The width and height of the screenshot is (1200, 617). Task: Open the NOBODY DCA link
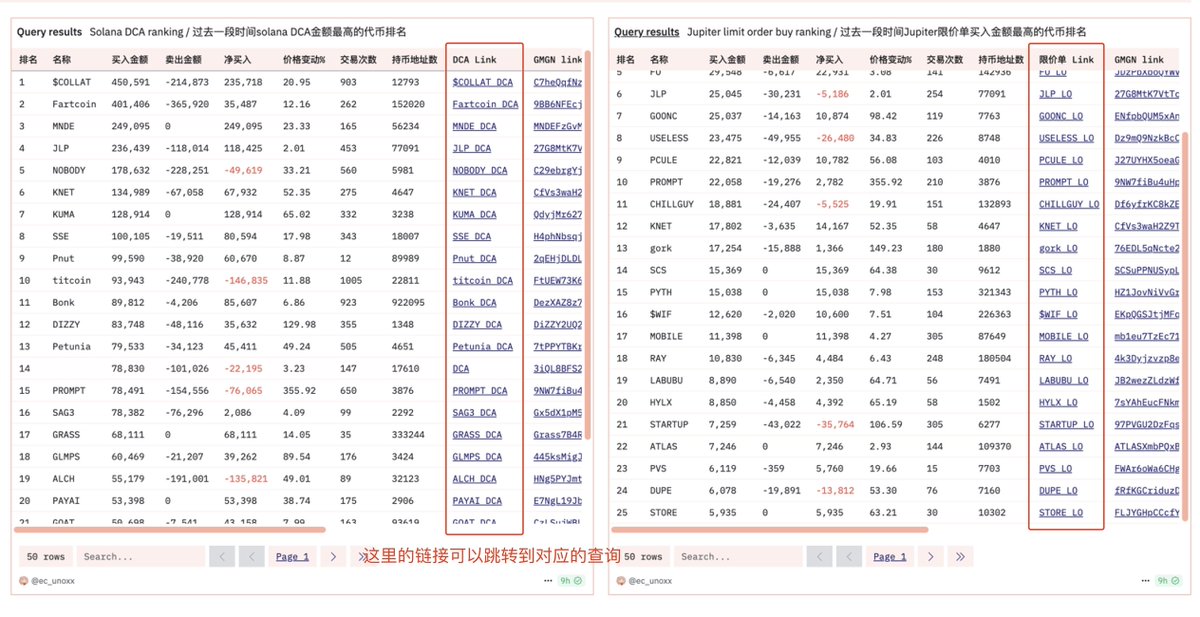point(480,170)
